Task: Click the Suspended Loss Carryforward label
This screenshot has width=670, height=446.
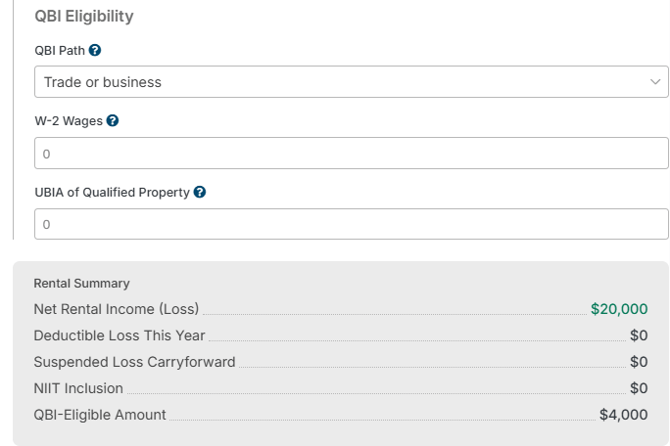Action: (x=135, y=362)
